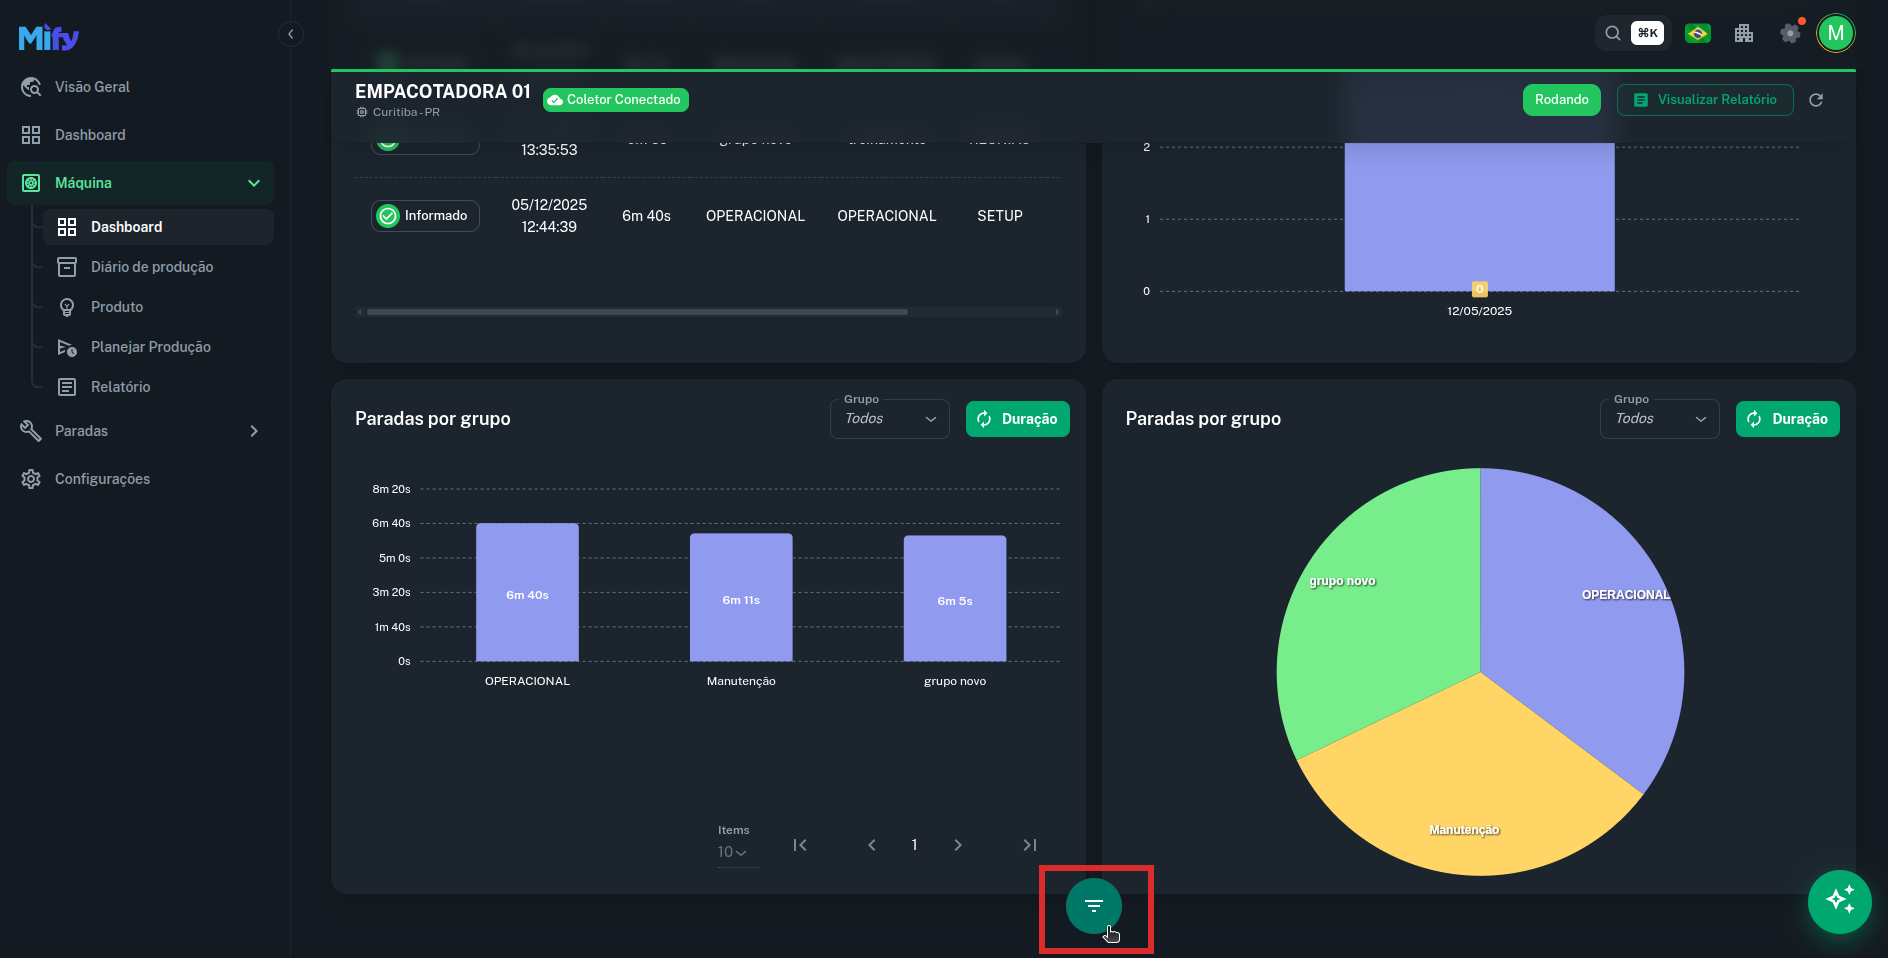The height and width of the screenshot is (958, 1888).
Task: Collapse the sidebar with the arrow button
Action: coord(290,34)
